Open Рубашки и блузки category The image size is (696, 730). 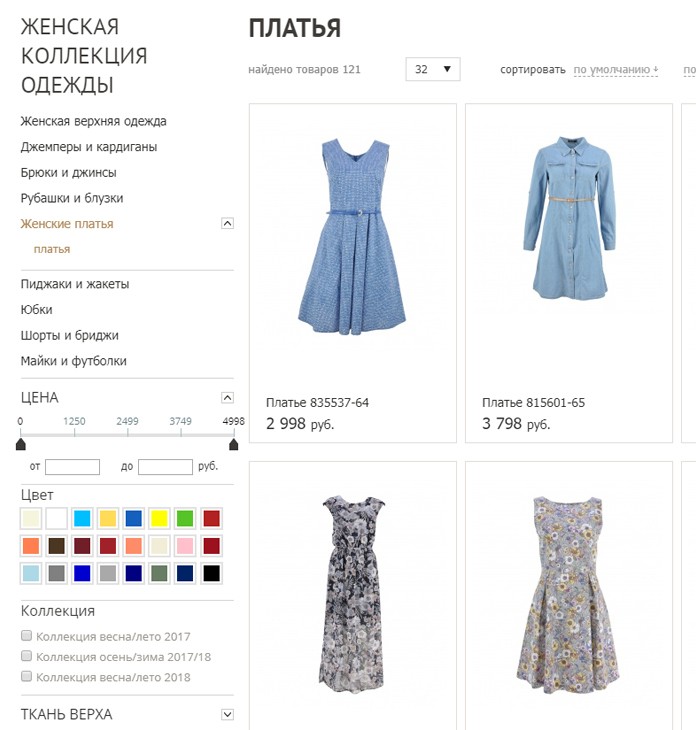point(72,198)
